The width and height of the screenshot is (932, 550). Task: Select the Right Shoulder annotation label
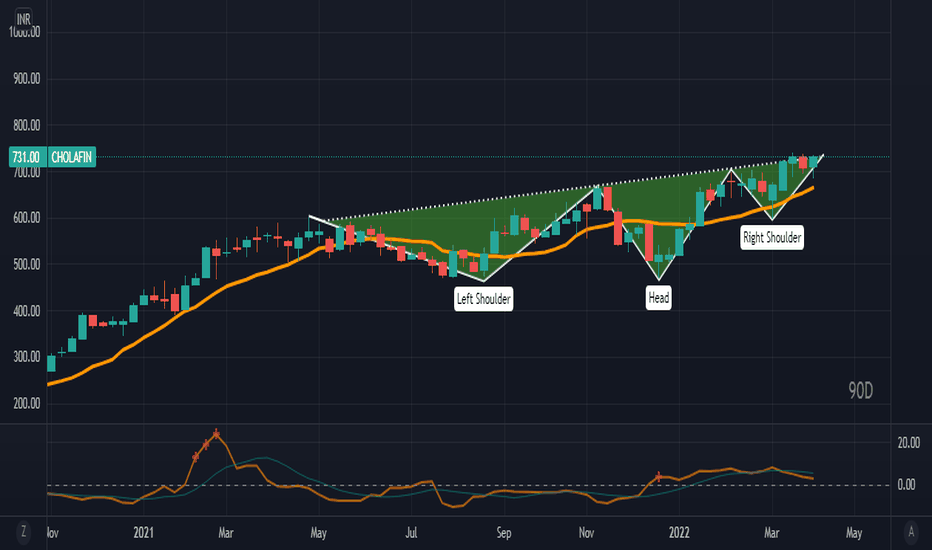tap(772, 237)
